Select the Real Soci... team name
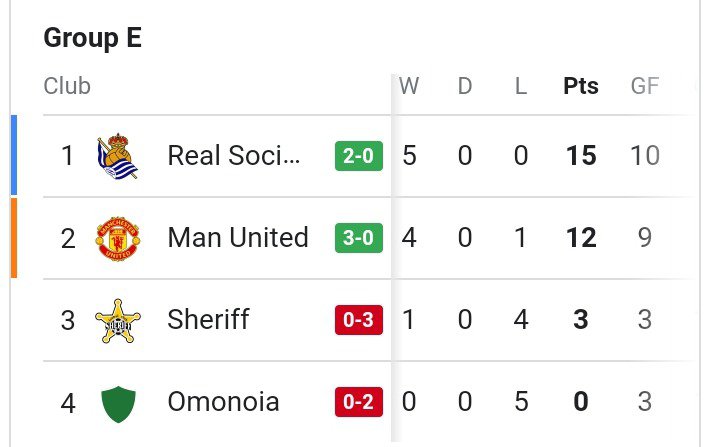Viewport: 709px width, 447px height. [x=234, y=155]
